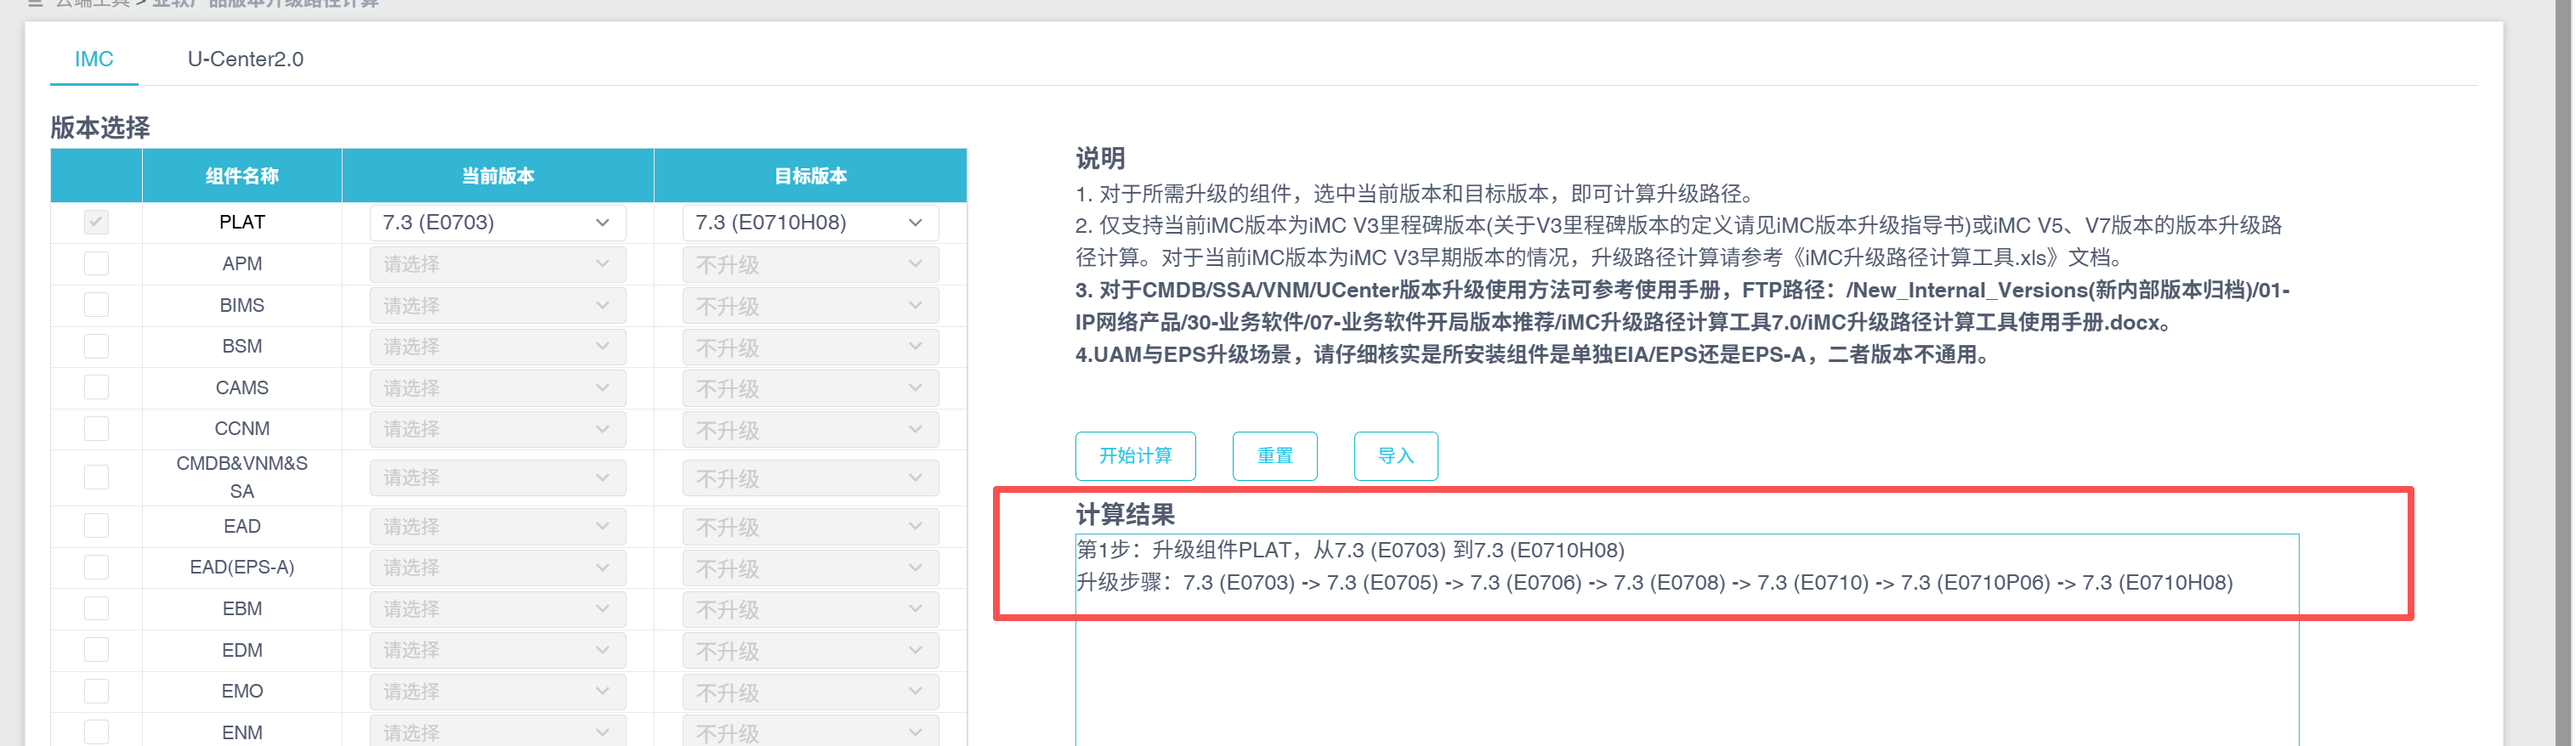Check the CCNM row checkbox
The image size is (2576, 746).
pyautogui.click(x=96, y=428)
